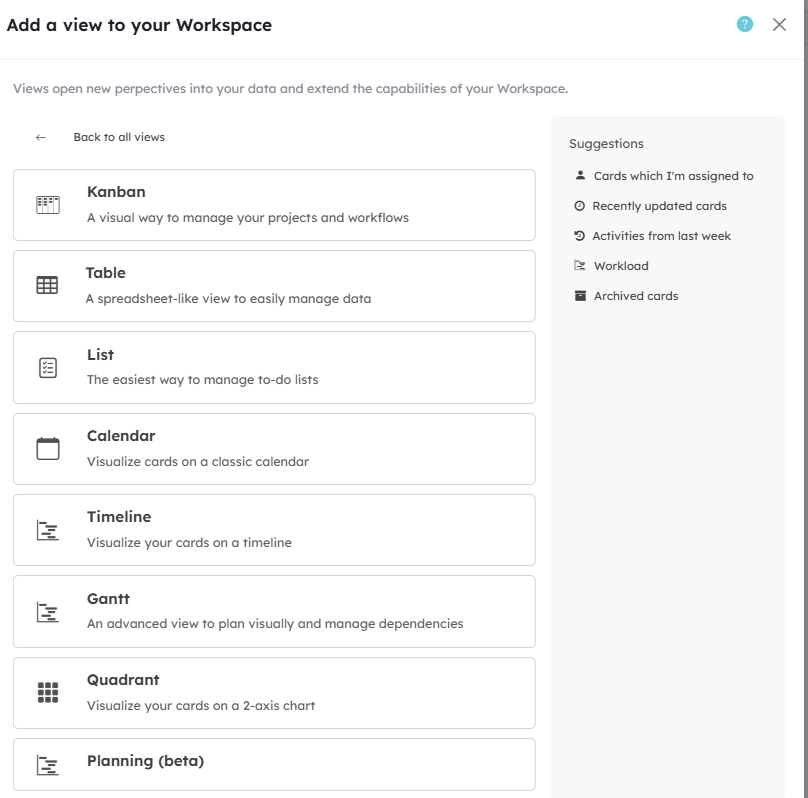Go back to all views
This screenshot has height=798, width=808.
point(119,137)
